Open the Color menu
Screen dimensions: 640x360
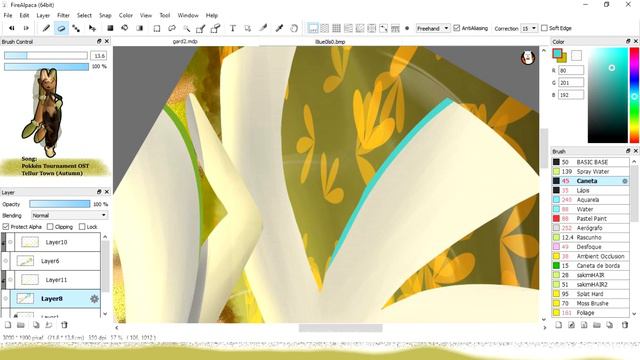point(126,15)
